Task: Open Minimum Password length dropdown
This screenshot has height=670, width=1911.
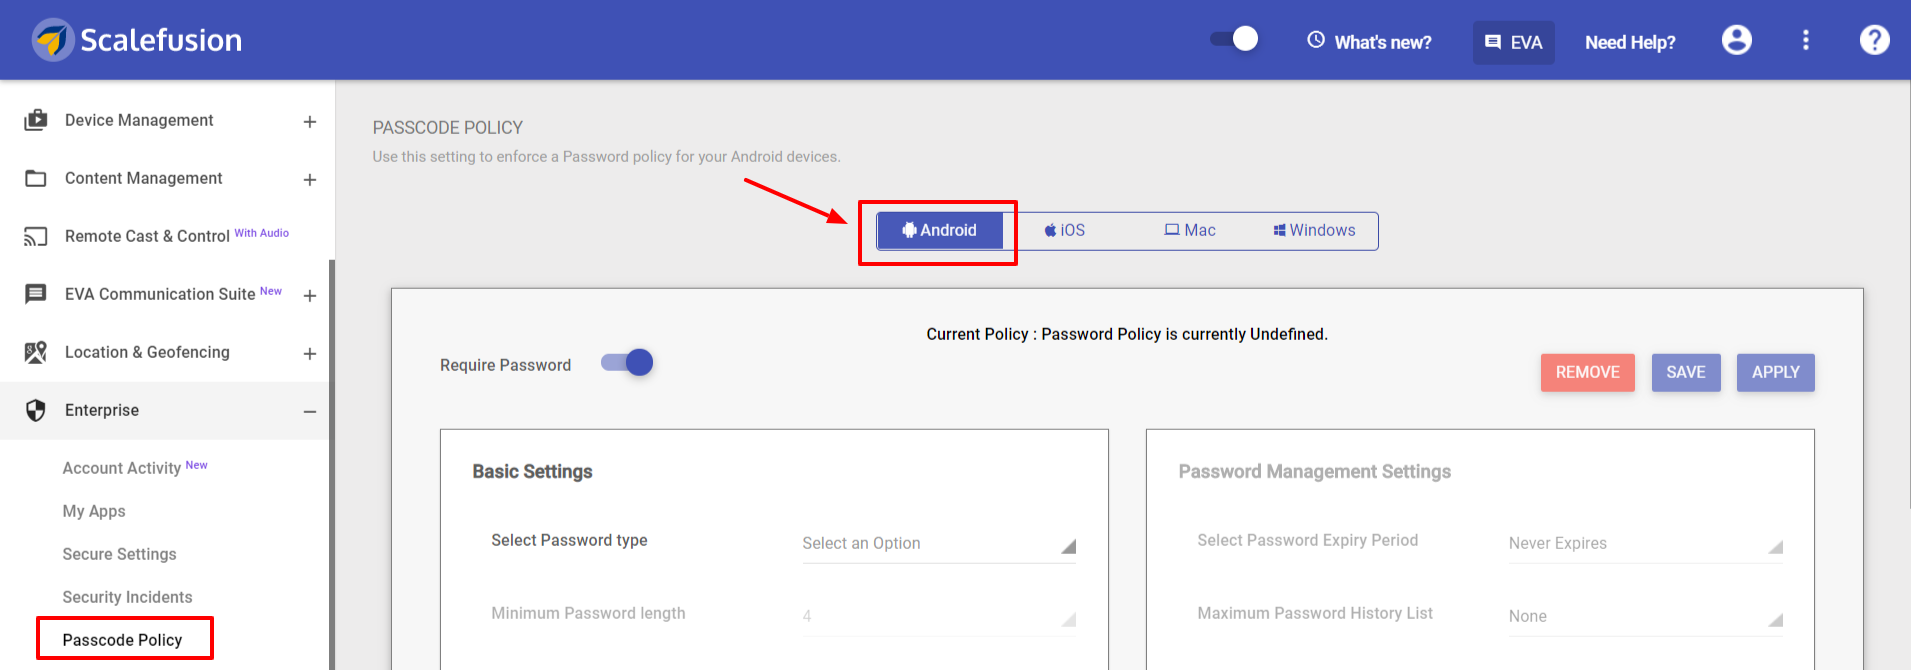Action: (x=939, y=616)
